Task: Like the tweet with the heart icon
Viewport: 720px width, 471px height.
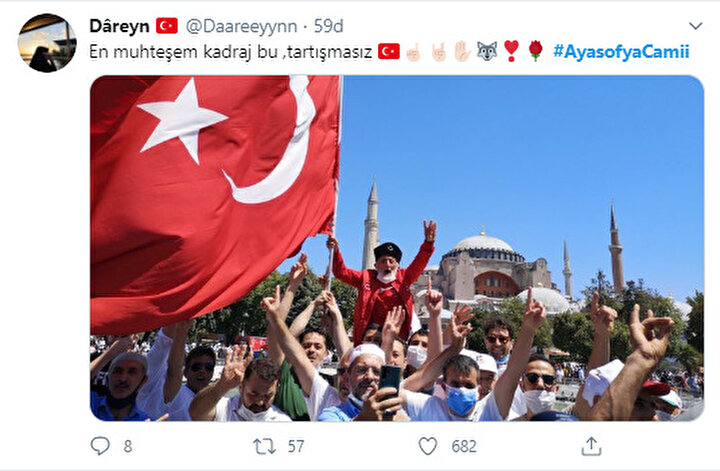Action: [x=428, y=446]
